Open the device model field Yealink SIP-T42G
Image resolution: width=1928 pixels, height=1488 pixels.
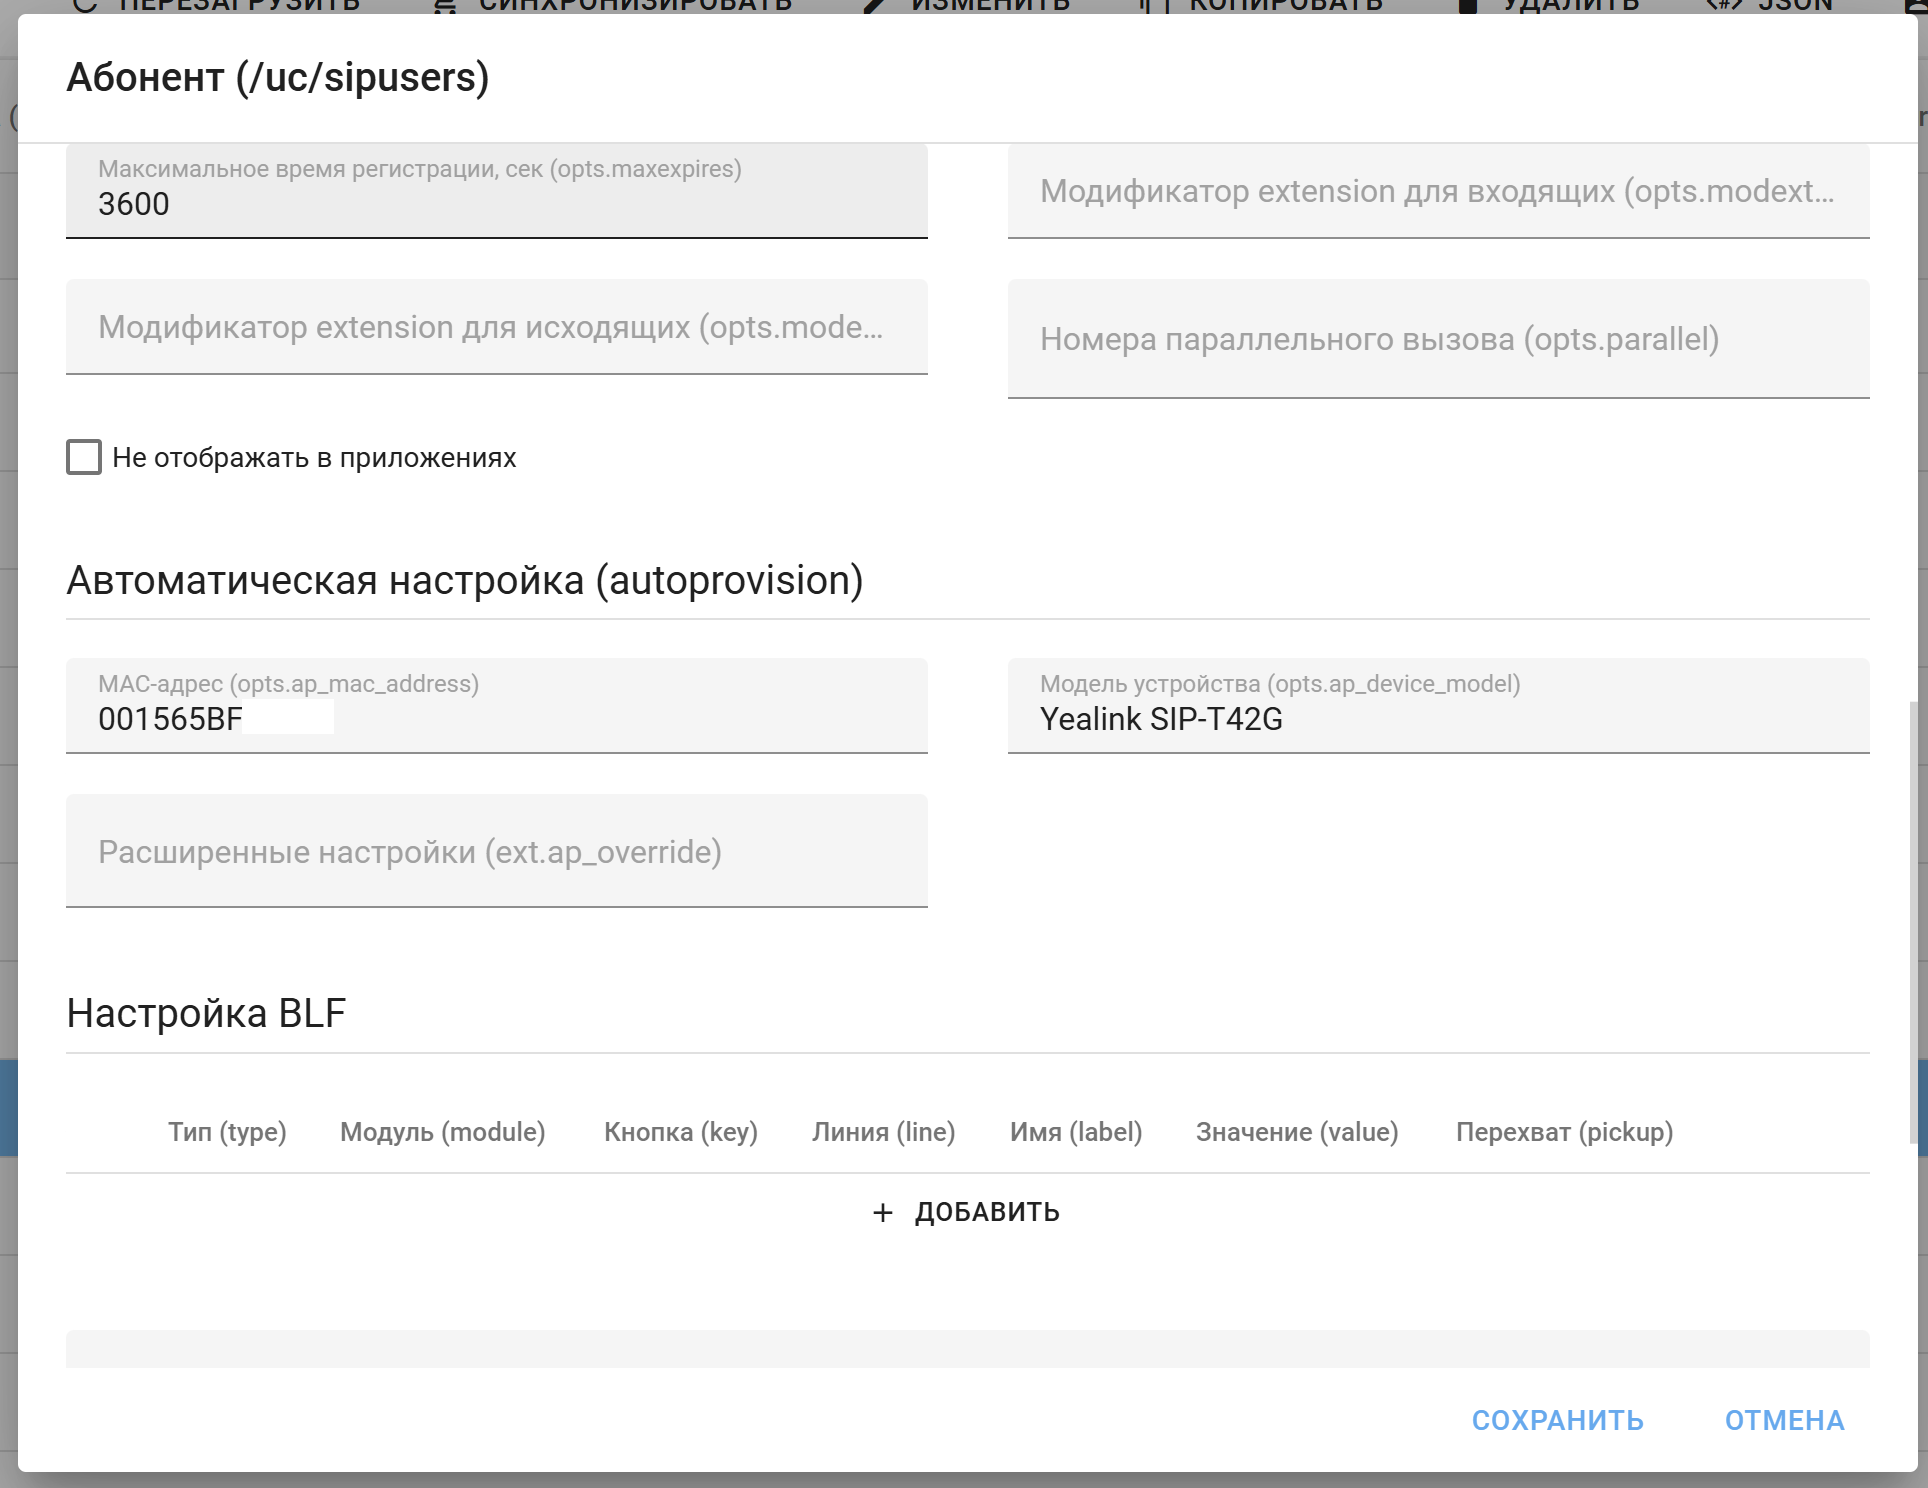coord(1437,718)
